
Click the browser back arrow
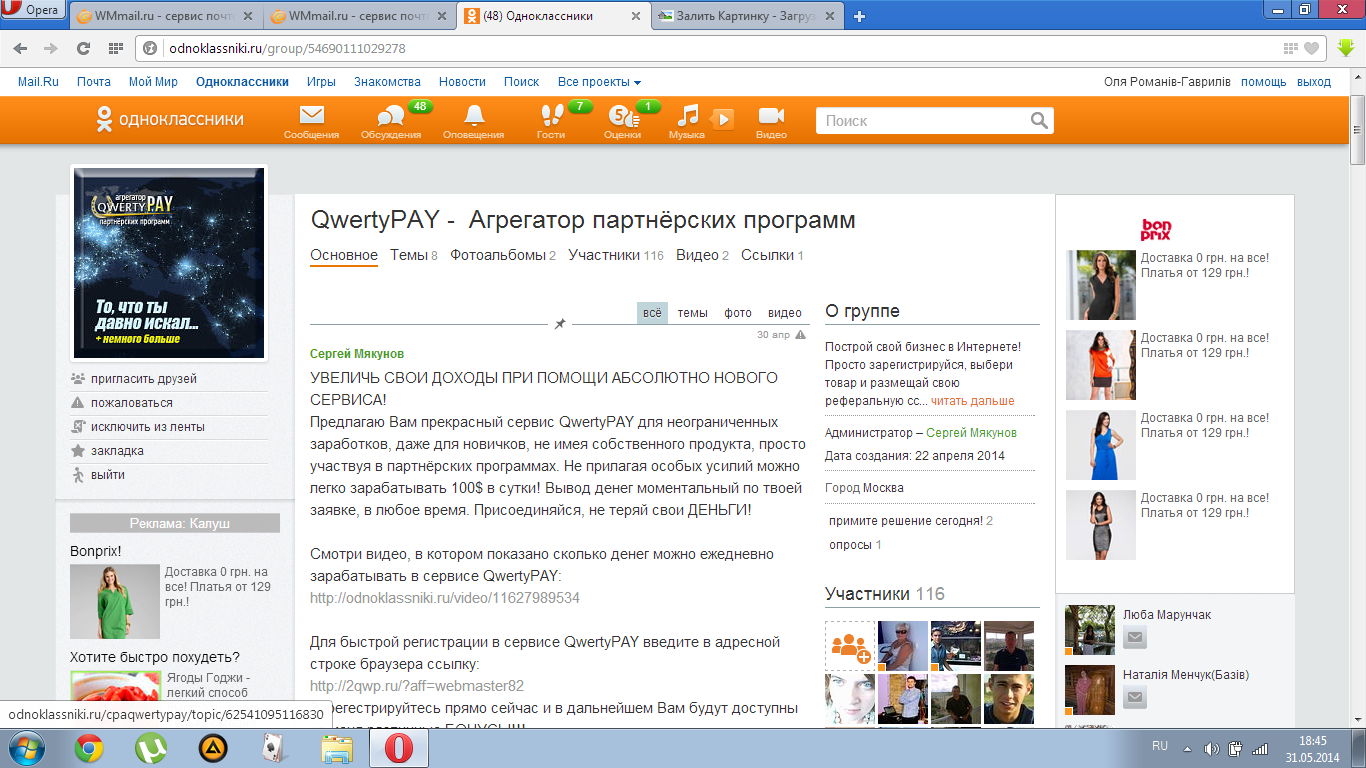tap(22, 48)
